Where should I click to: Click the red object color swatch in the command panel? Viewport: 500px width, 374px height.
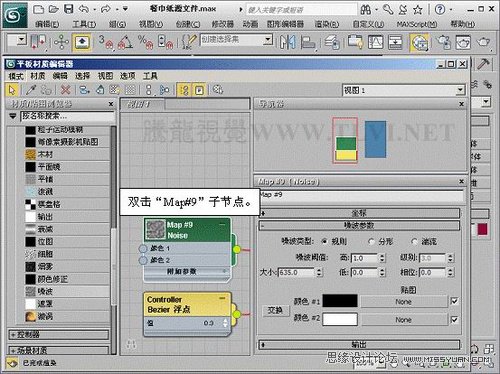pos(482,229)
